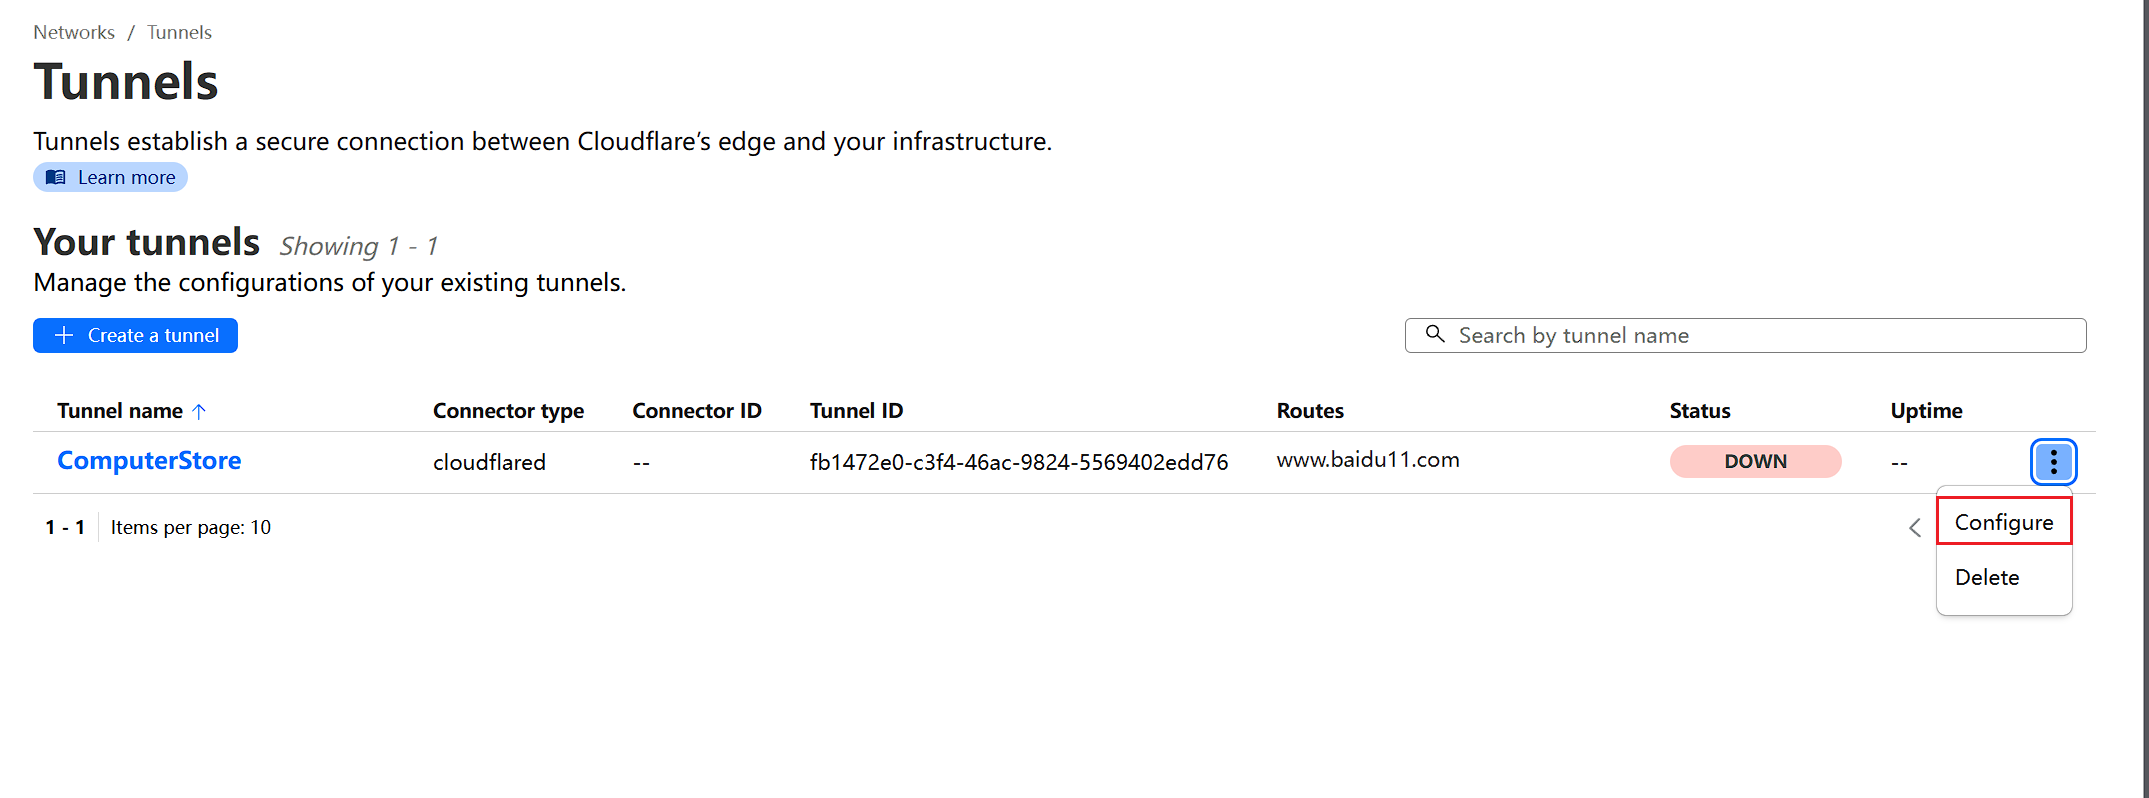Click the Learn more button
The image size is (2149, 798).
[110, 177]
